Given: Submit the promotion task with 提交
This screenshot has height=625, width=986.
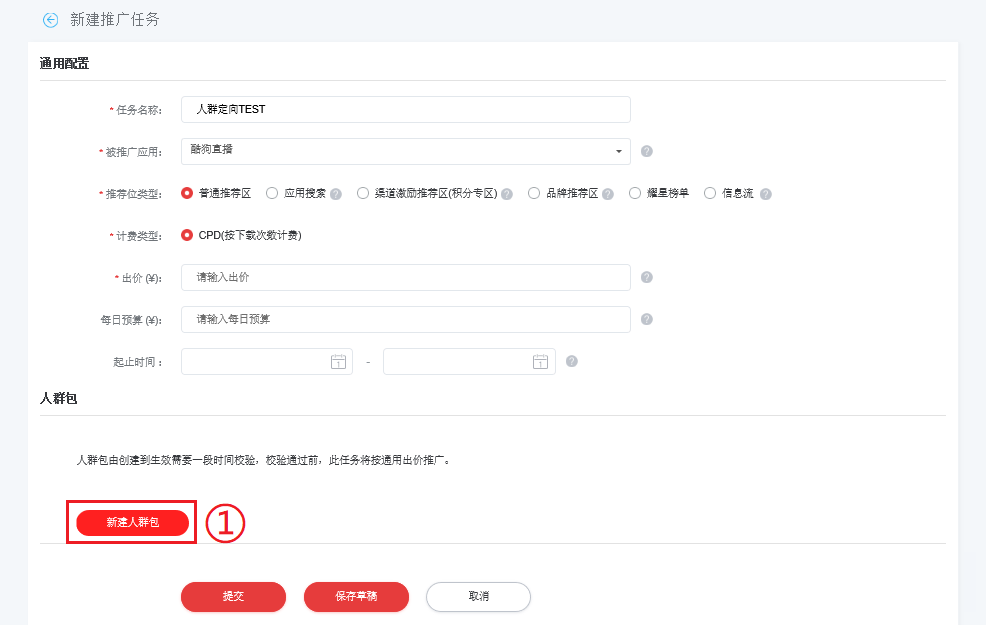Looking at the screenshot, I should pos(233,597).
